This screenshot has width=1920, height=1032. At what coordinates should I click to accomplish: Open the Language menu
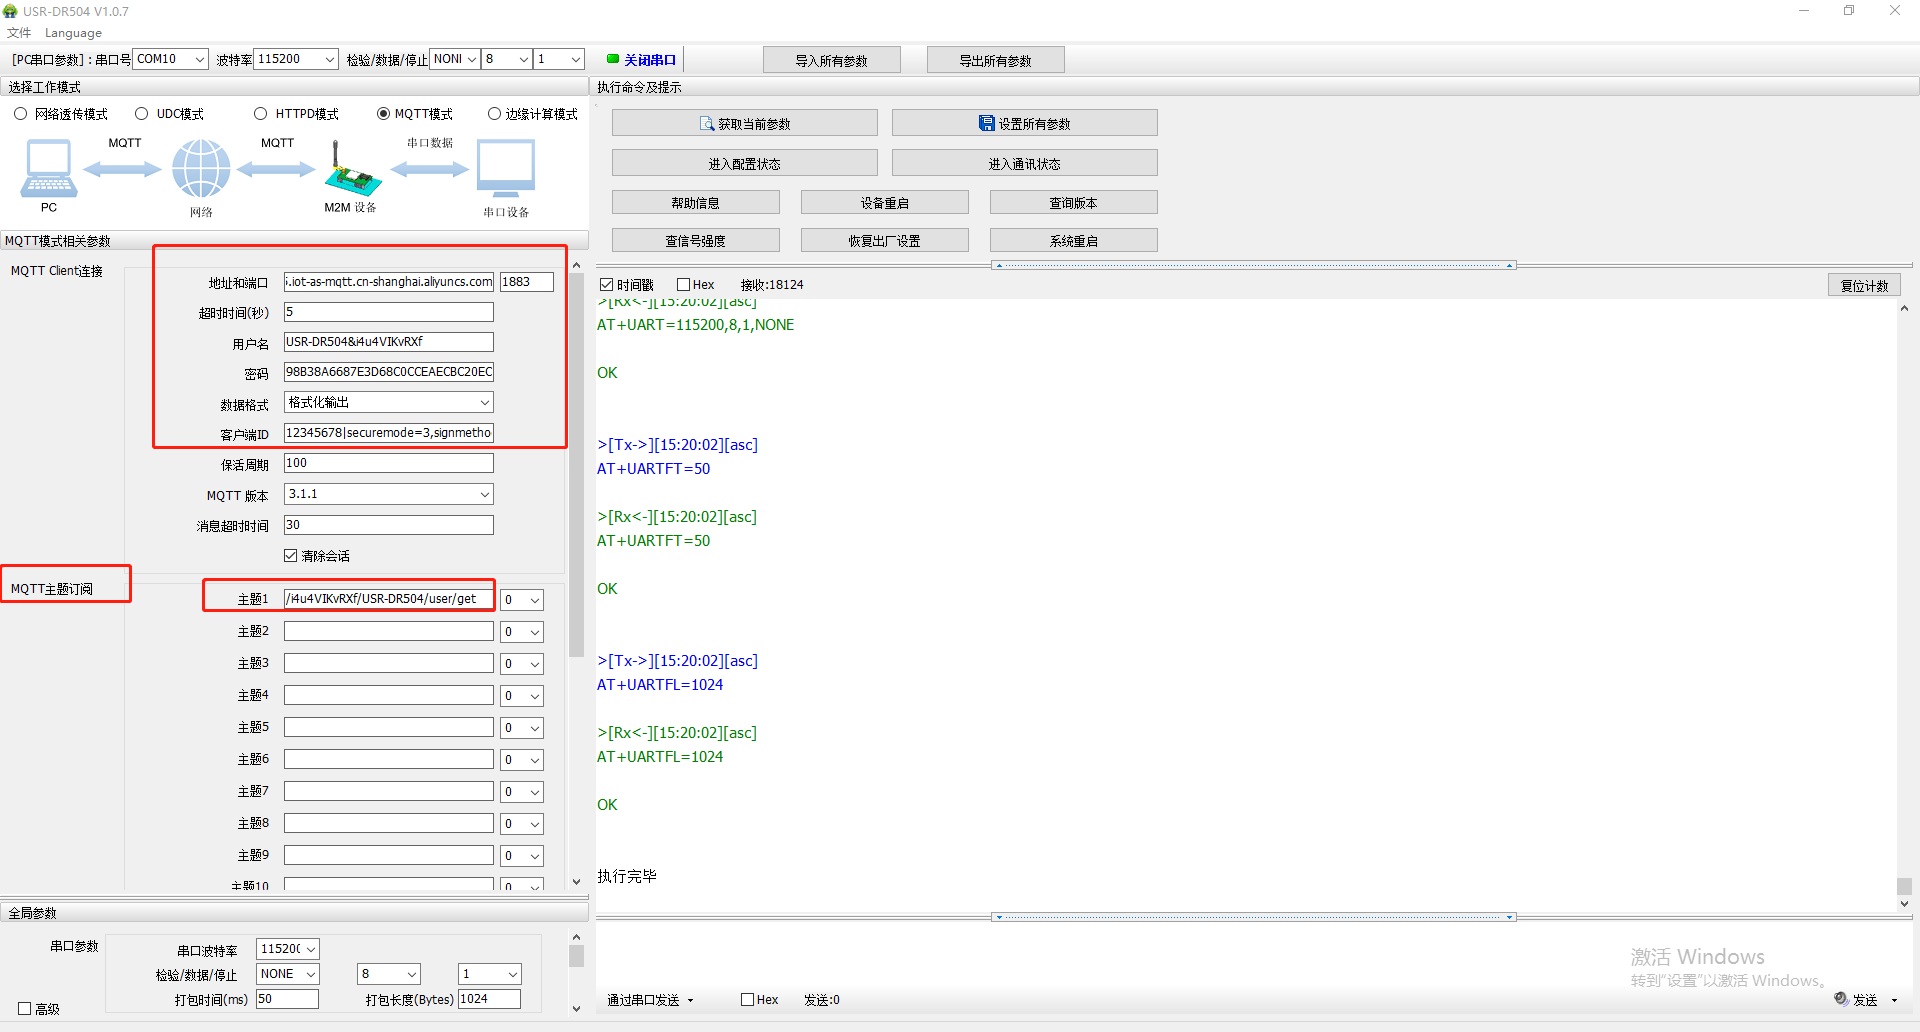coord(73,33)
